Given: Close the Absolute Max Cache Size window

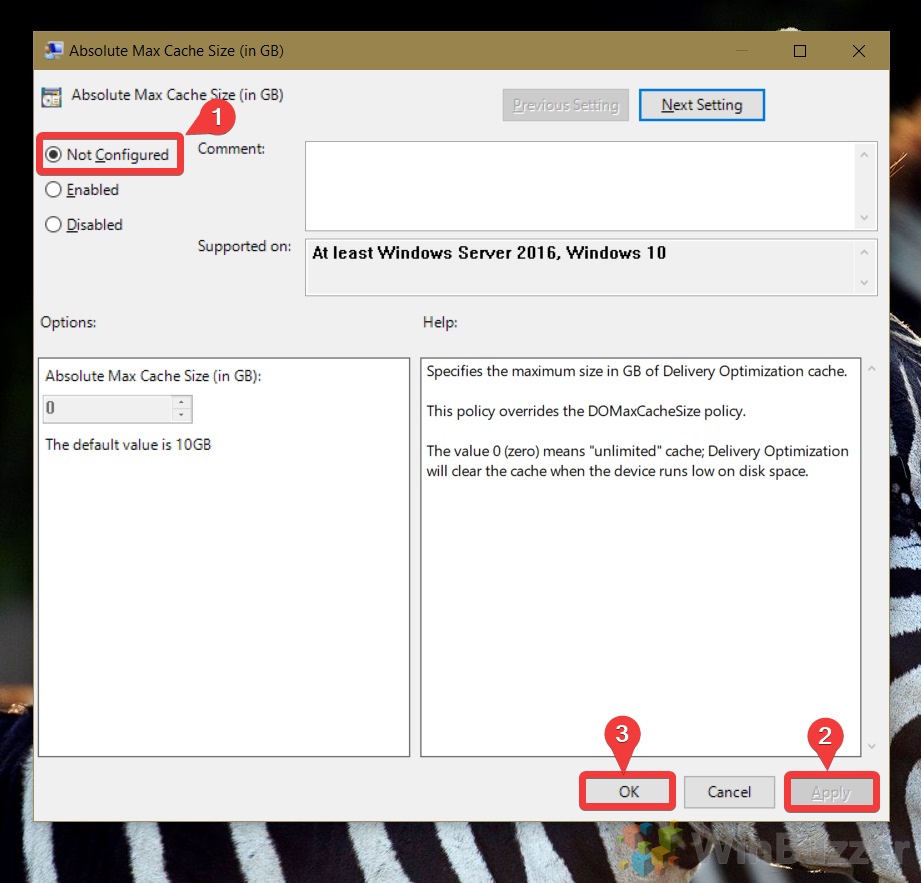Looking at the screenshot, I should tap(859, 51).
